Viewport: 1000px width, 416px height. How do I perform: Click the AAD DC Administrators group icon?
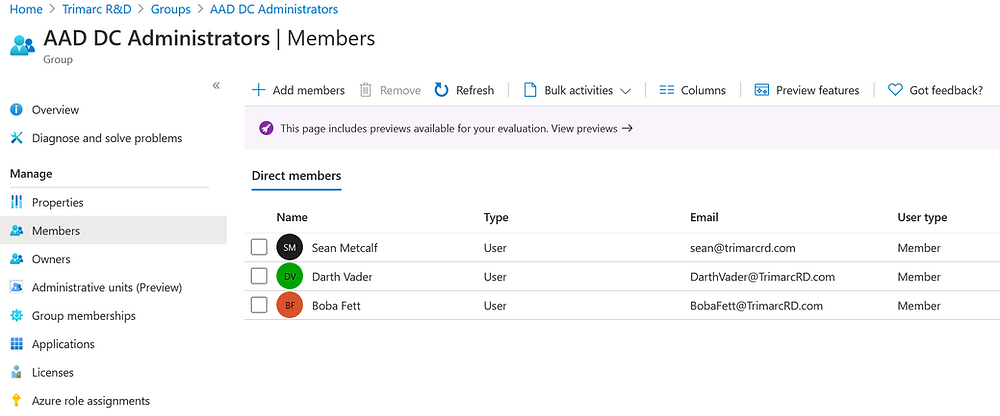click(23, 45)
